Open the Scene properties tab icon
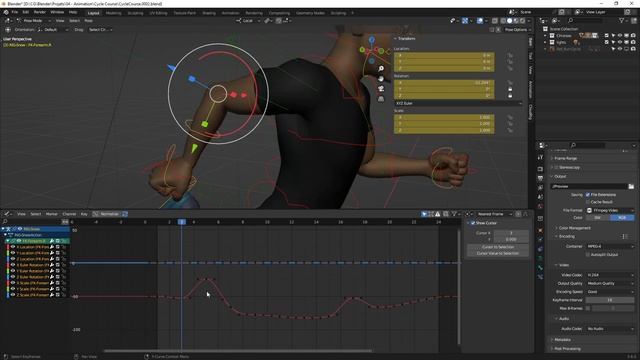This screenshot has width=640, height=360. point(540,197)
